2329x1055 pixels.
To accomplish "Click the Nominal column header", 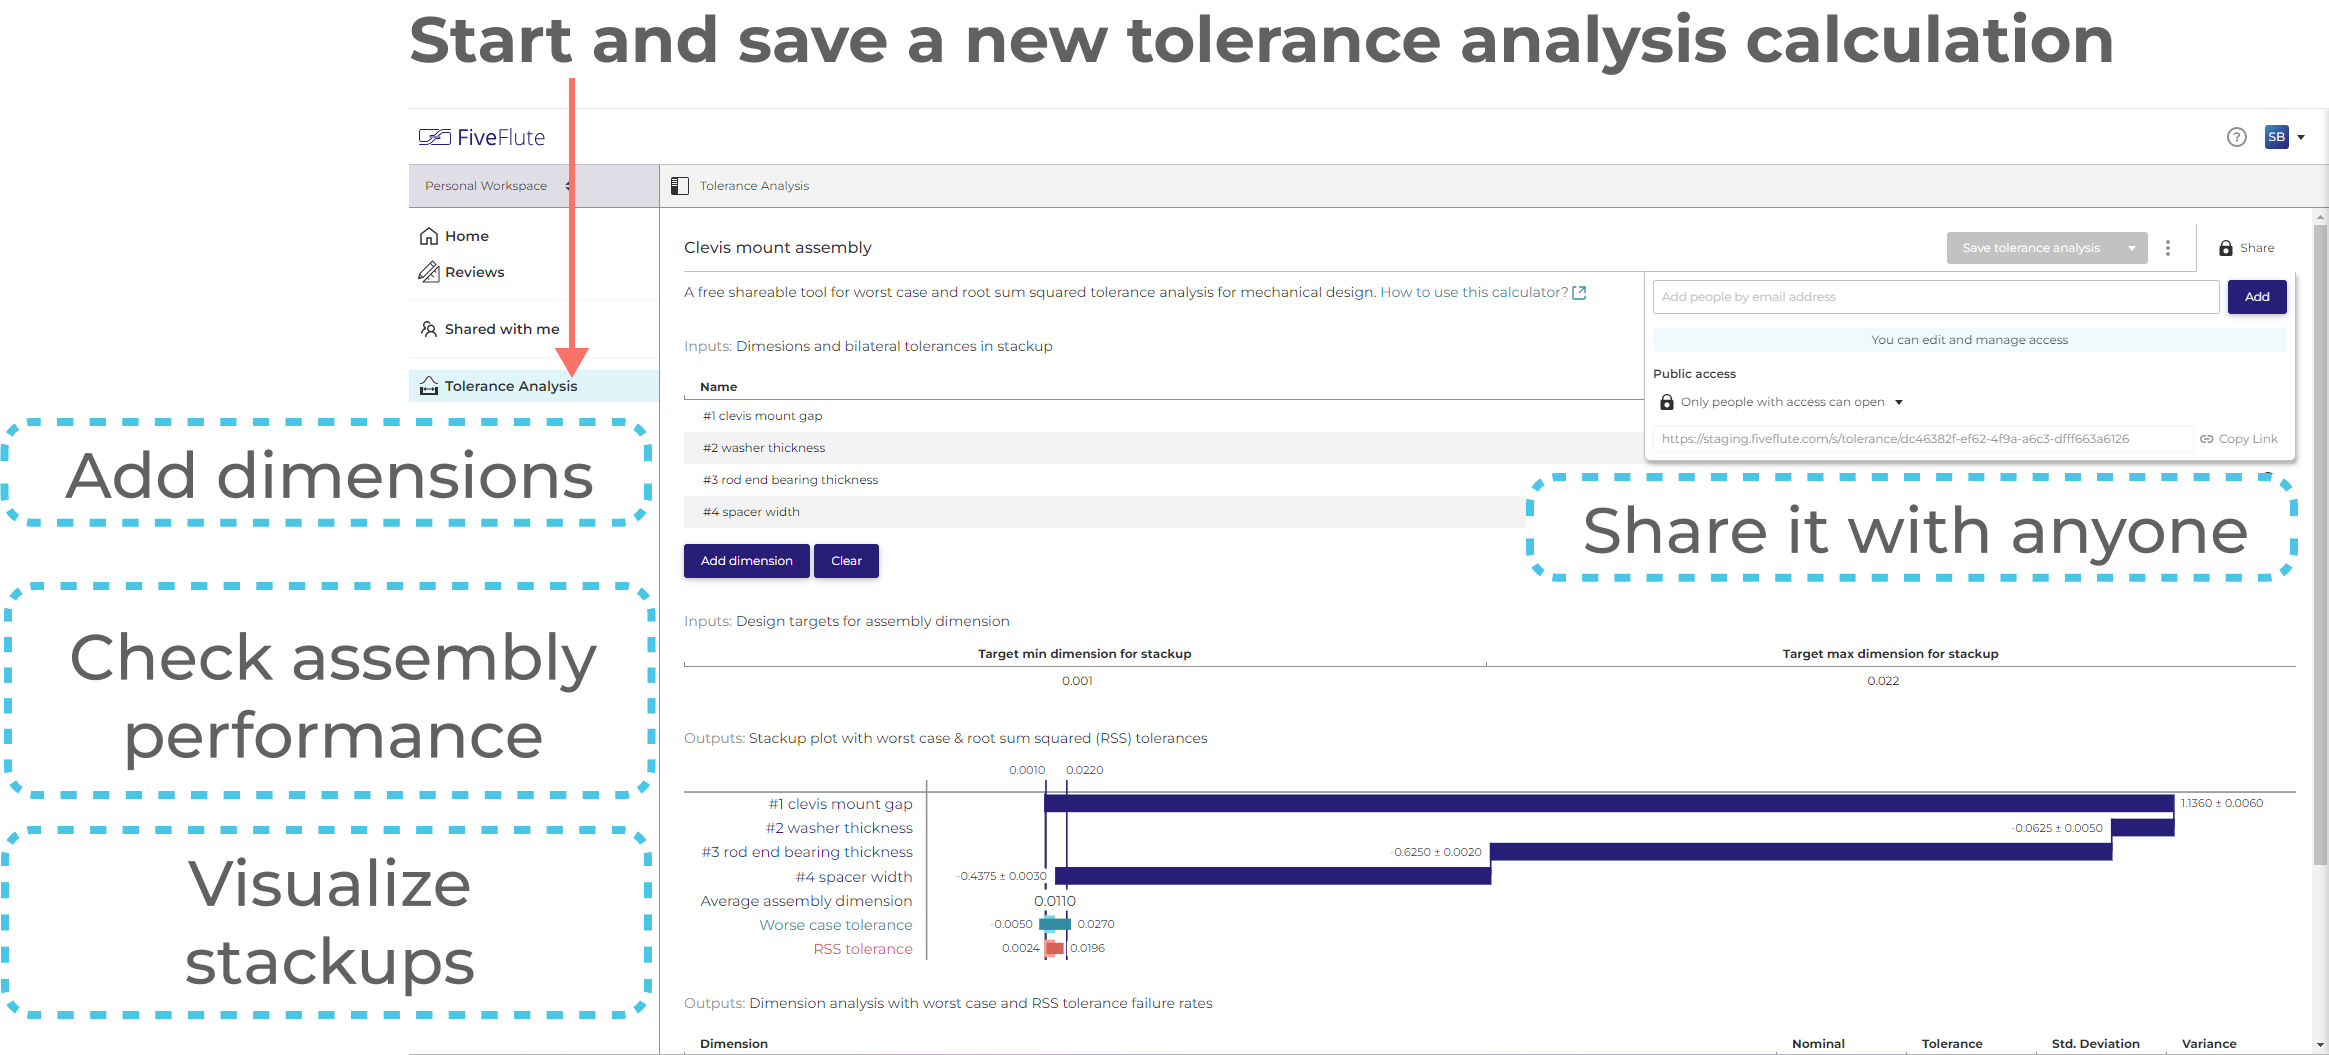I will coord(1818,1044).
